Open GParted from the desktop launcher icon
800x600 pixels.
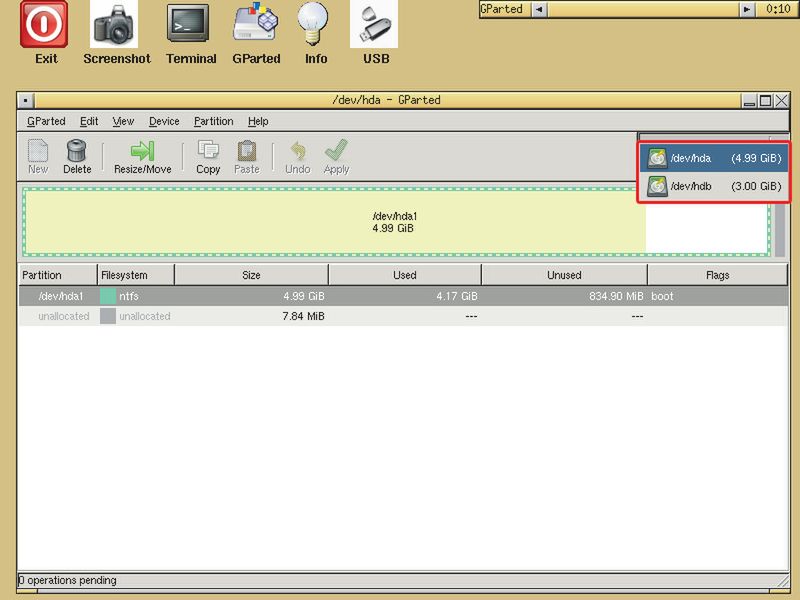pos(256,24)
